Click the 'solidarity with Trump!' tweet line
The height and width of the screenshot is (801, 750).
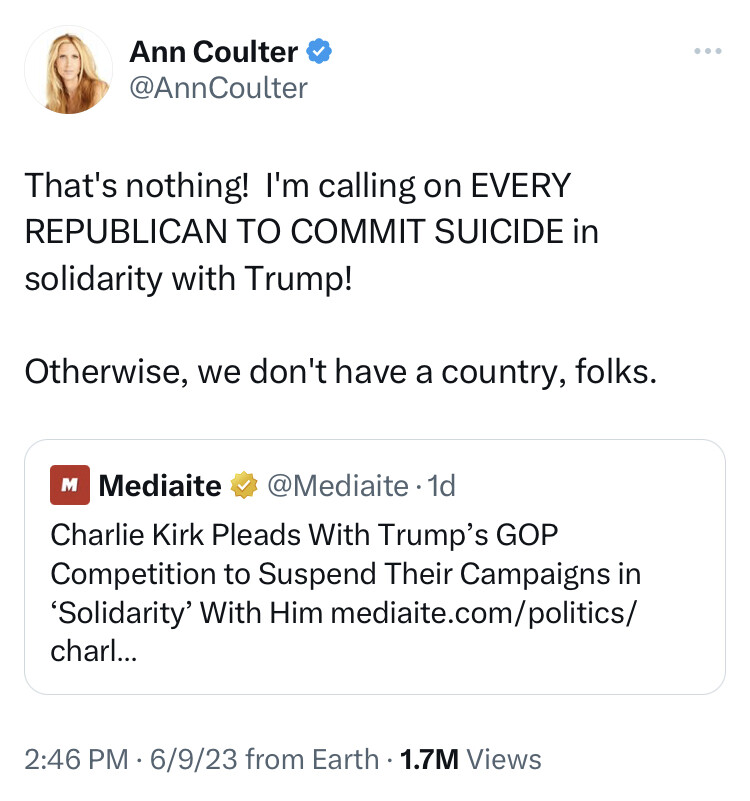point(188,278)
